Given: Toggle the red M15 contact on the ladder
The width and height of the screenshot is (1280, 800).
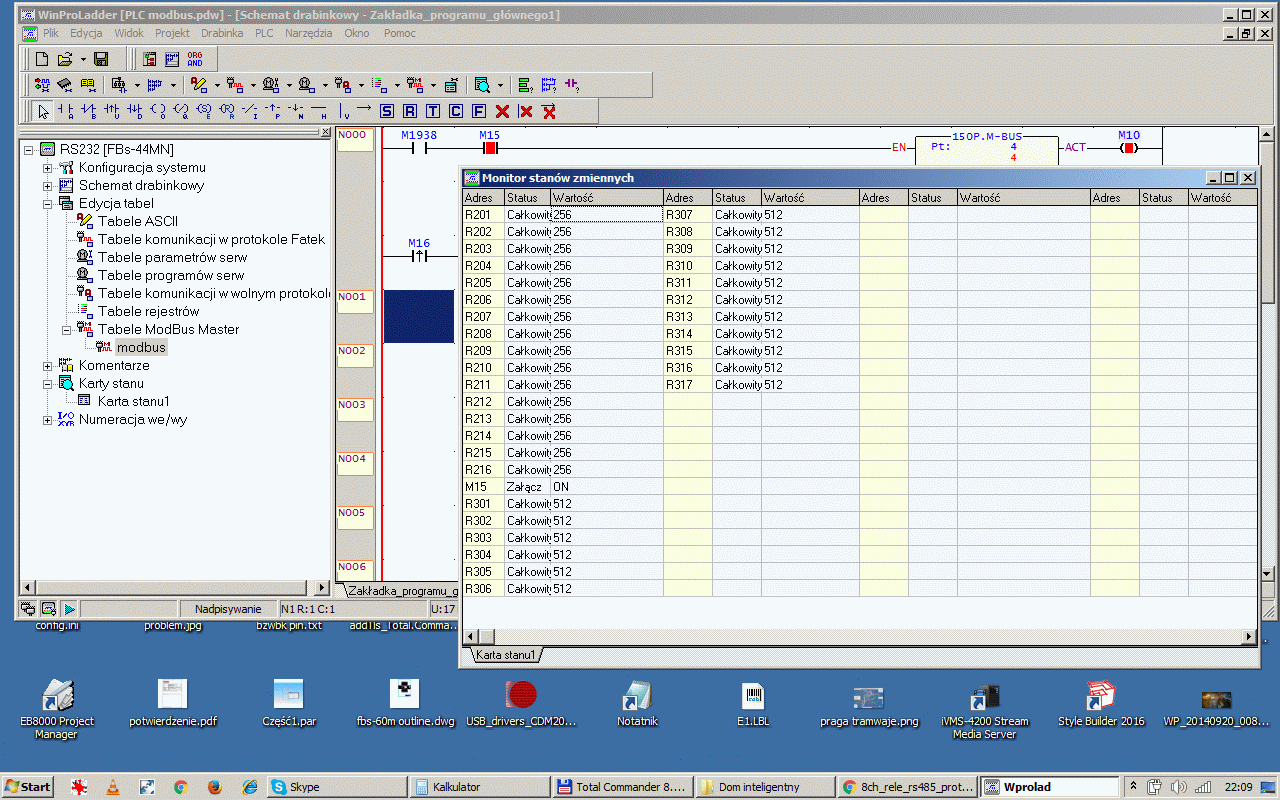Looking at the screenshot, I should click(x=490, y=148).
